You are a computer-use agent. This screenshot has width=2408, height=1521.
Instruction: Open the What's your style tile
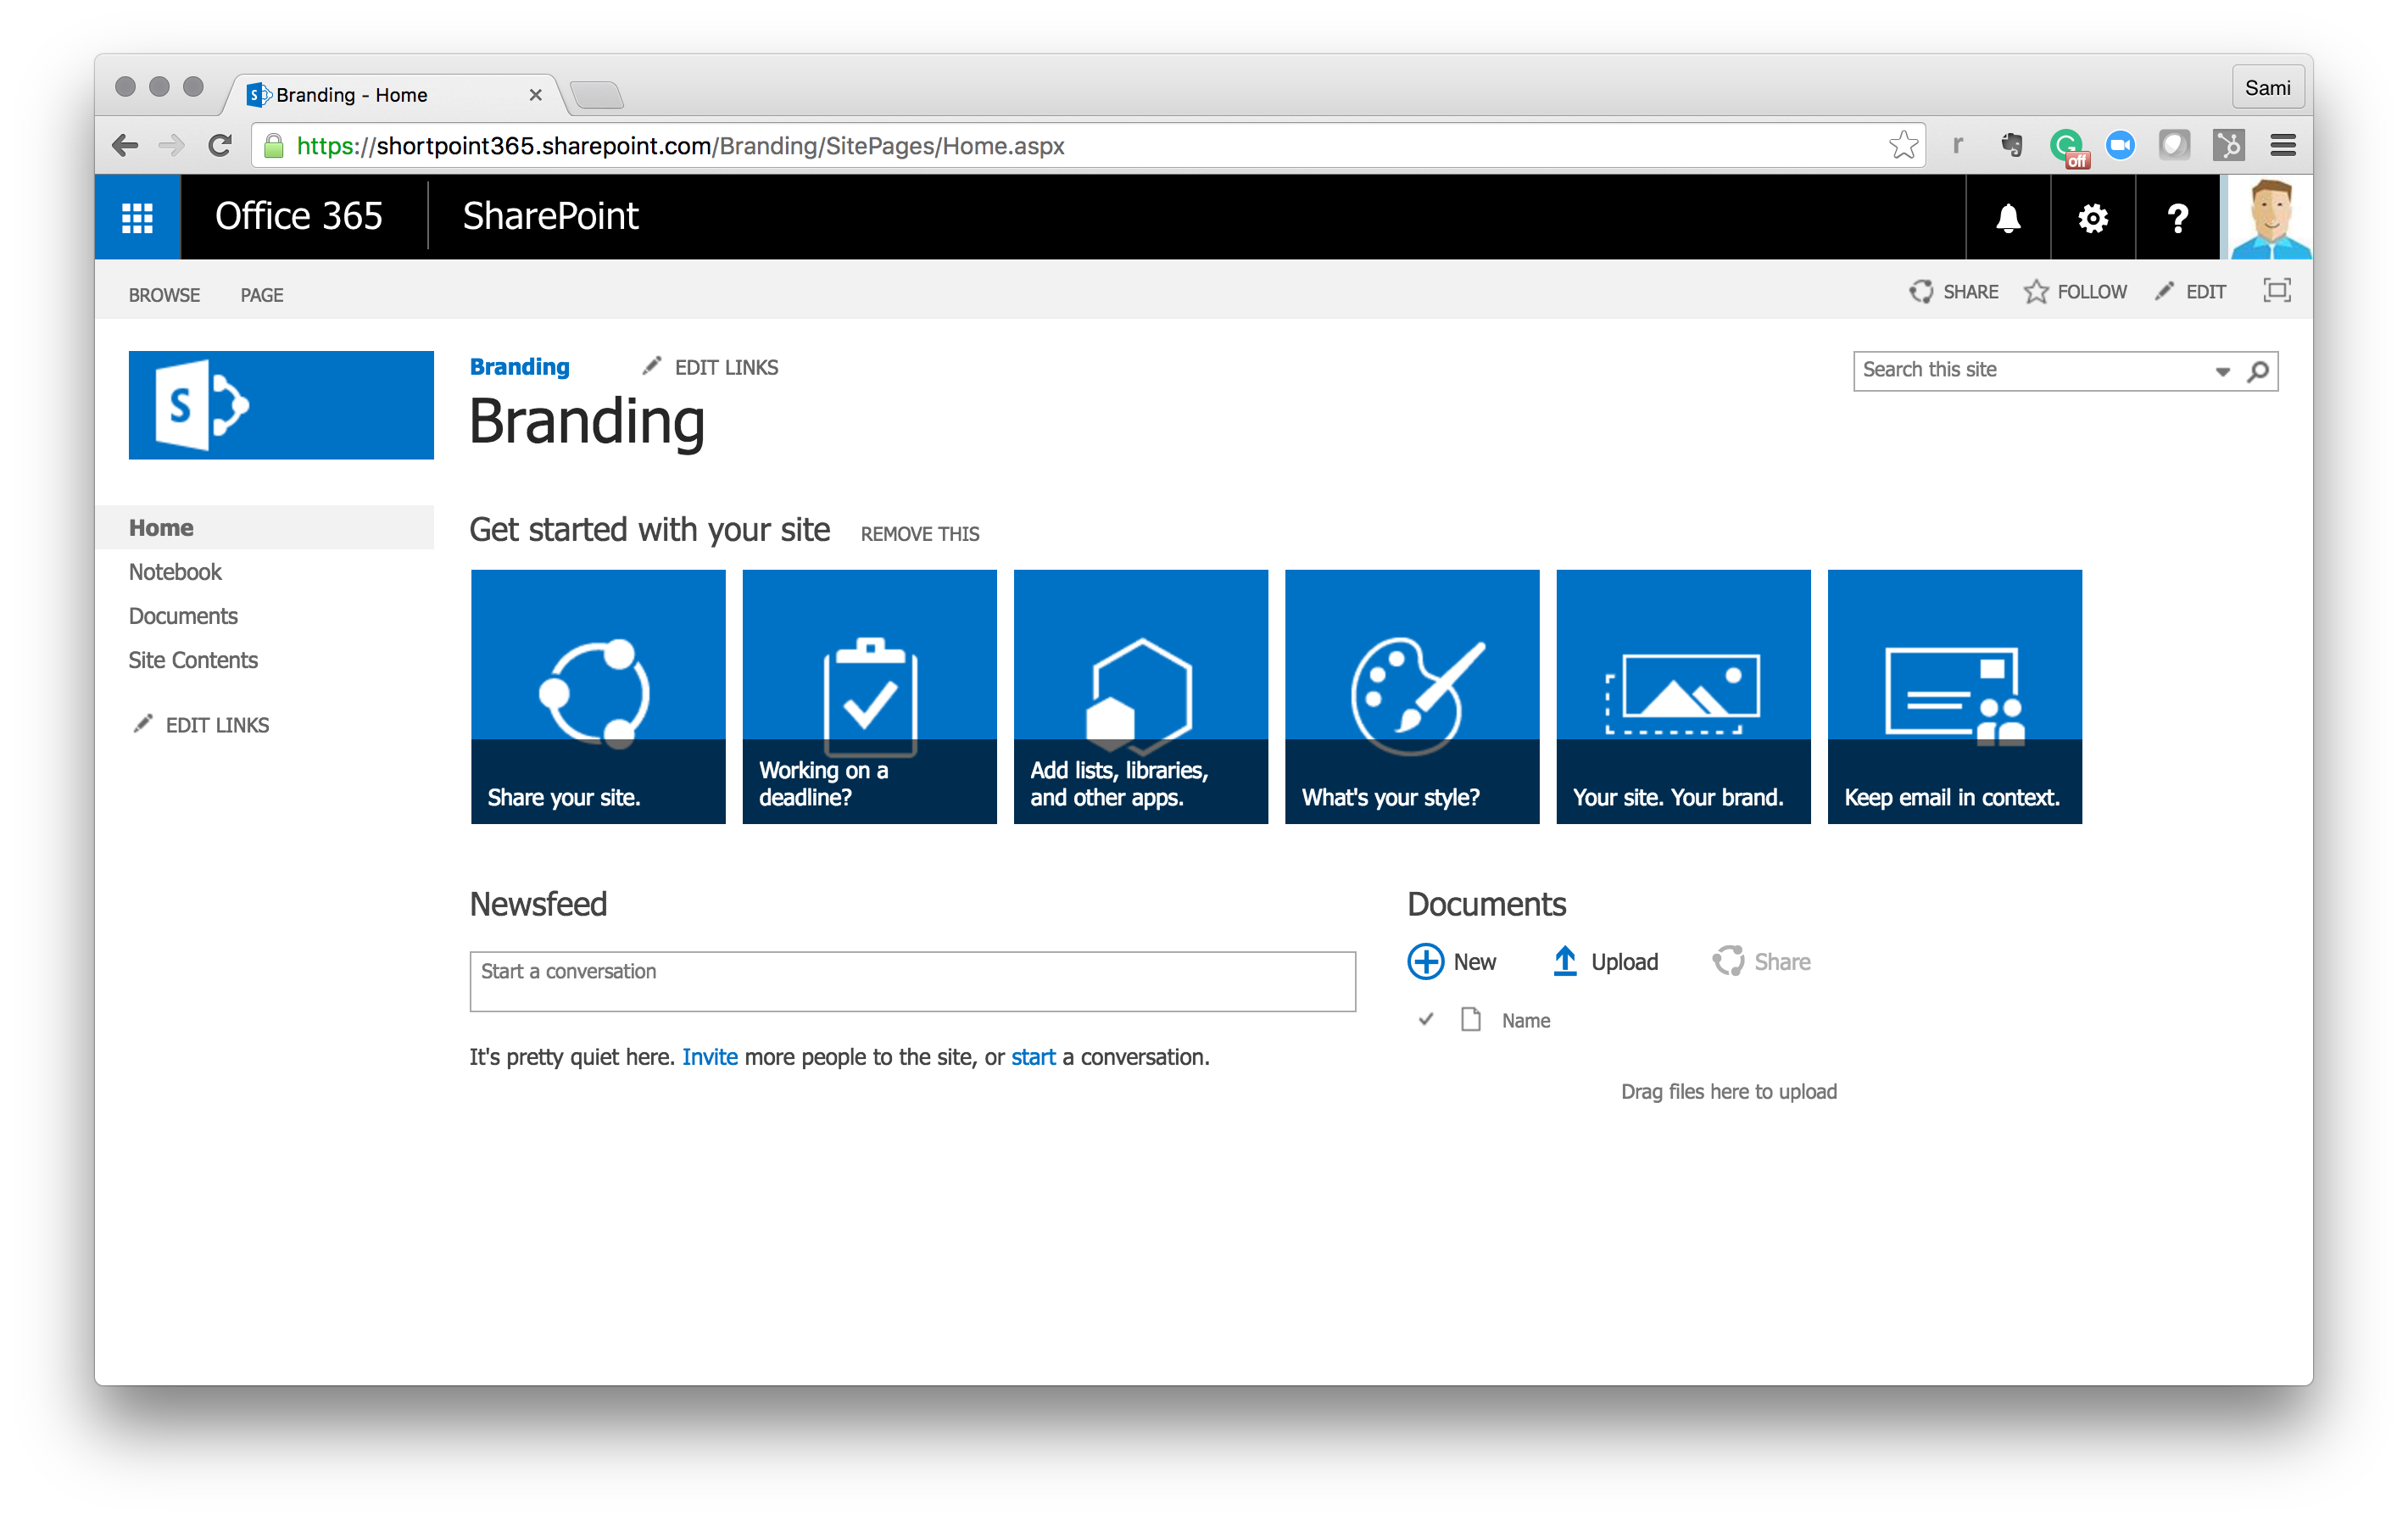click(x=1411, y=697)
